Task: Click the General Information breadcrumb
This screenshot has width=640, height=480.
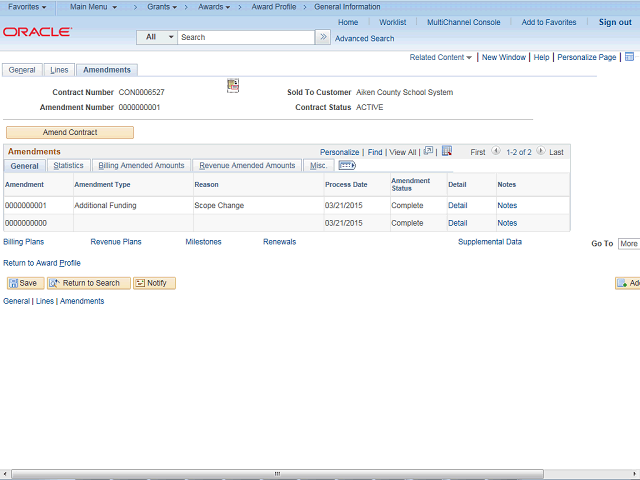Action: point(347,7)
